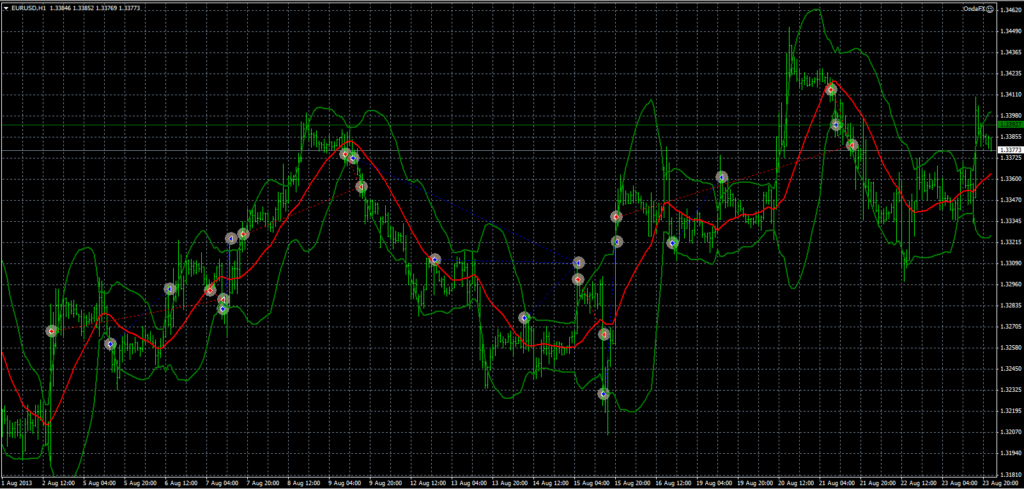Viewport: 1024px width, 489px height.
Task: Click the 1.34620 price scale value
Action: pos(1009,11)
